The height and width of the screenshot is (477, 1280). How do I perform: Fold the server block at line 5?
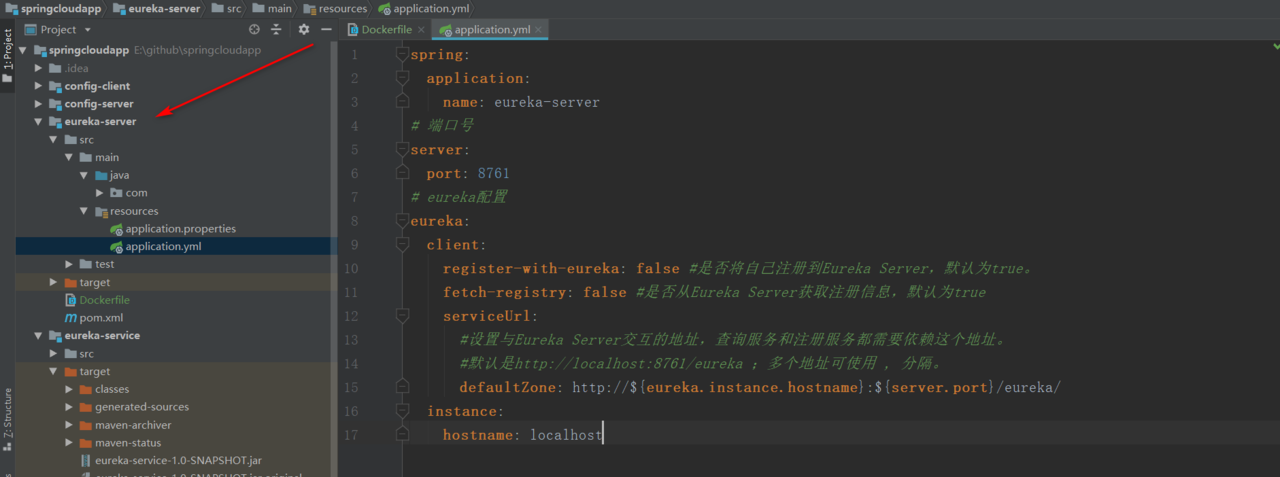(403, 150)
